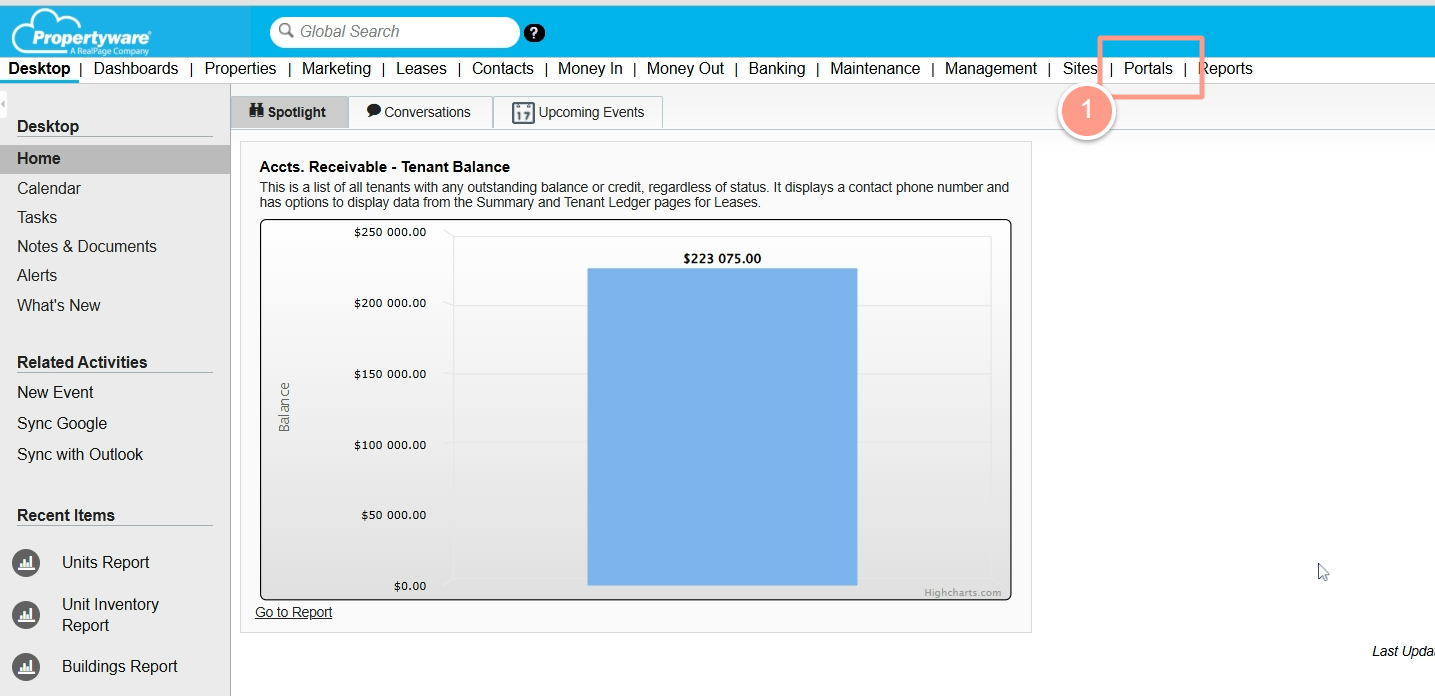Image resolution: width=1435 pixels, height=696 pixels.
Task: Click New Event link
Action: (55, 392)
